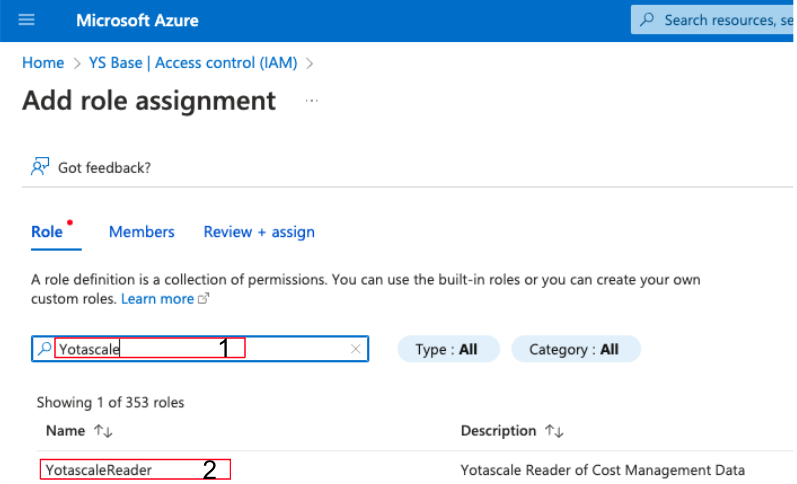Go to Review + assign tab
797x484 pixels.
click(259, 232)
